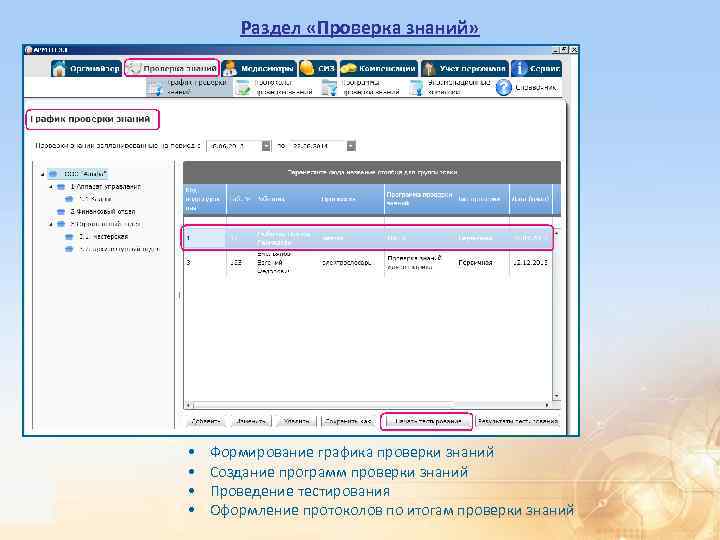The image size is (720, 540).
Task: Click the Программы проверки document icon
Action: 329,87
